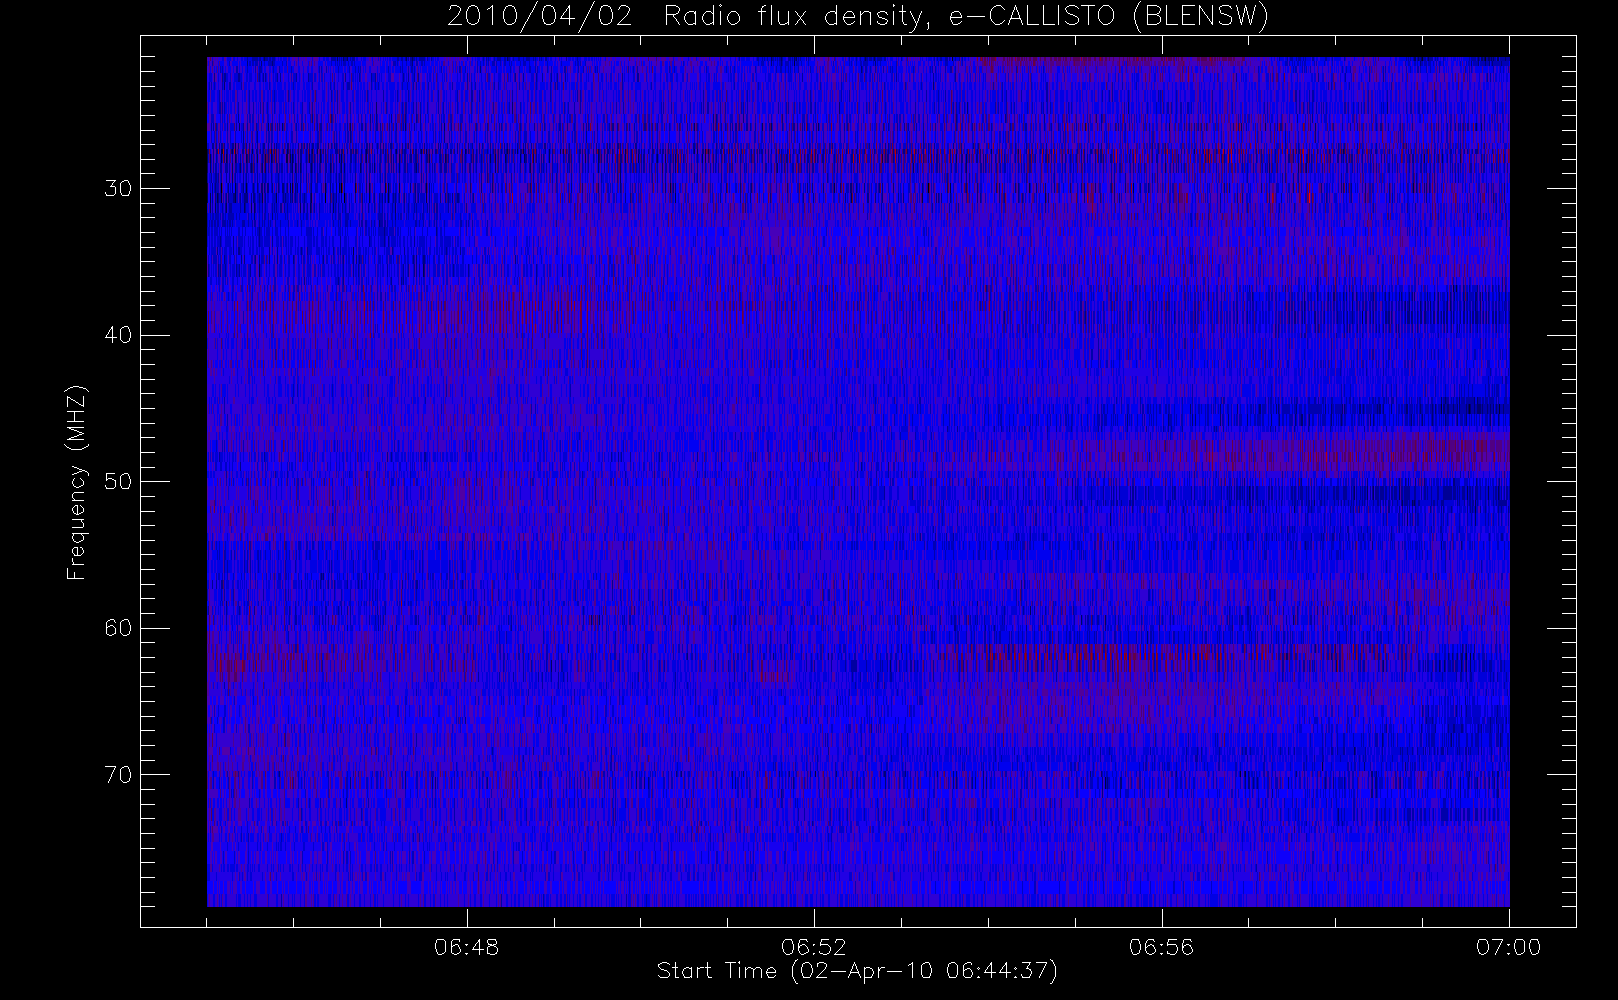
Task: Click the 60 frequency tick label
Action: pos(118,628)
